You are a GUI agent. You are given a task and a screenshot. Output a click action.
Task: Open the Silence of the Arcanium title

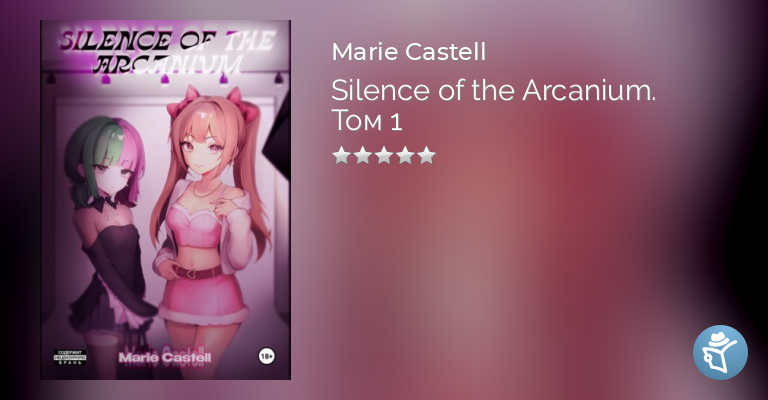[493, 91]
